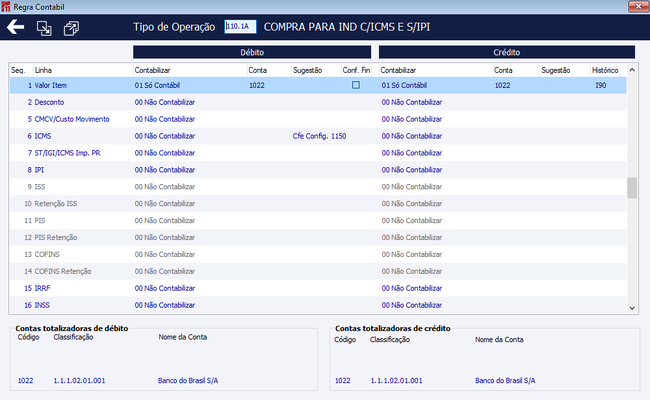Select the PIS Retenção row
650x400 pixels.
318,238
